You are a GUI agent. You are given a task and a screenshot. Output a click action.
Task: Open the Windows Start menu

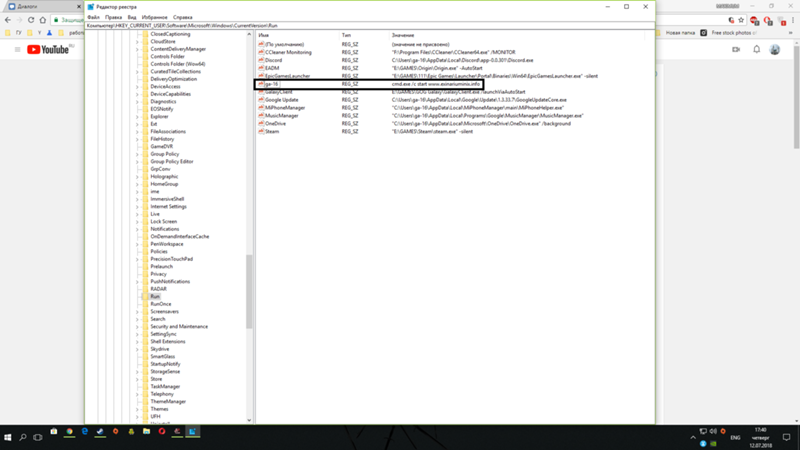[x=8, y=437]
